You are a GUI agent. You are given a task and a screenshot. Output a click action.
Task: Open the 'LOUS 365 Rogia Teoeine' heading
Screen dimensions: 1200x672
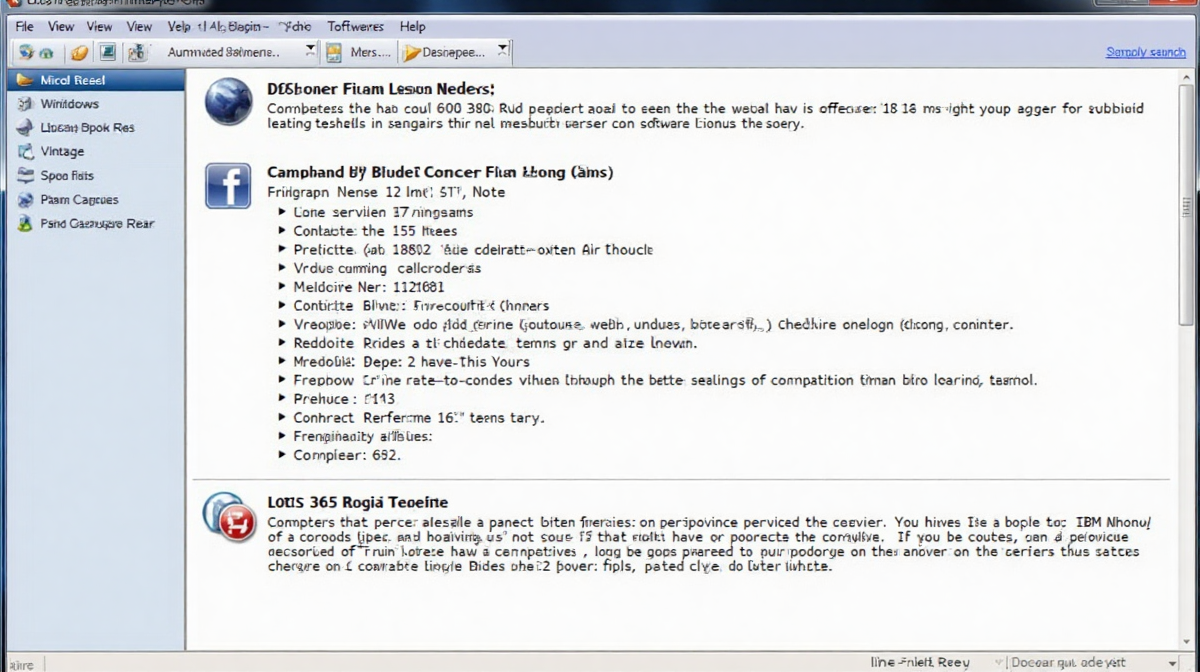pyautogui.click(x=357, y=502)
